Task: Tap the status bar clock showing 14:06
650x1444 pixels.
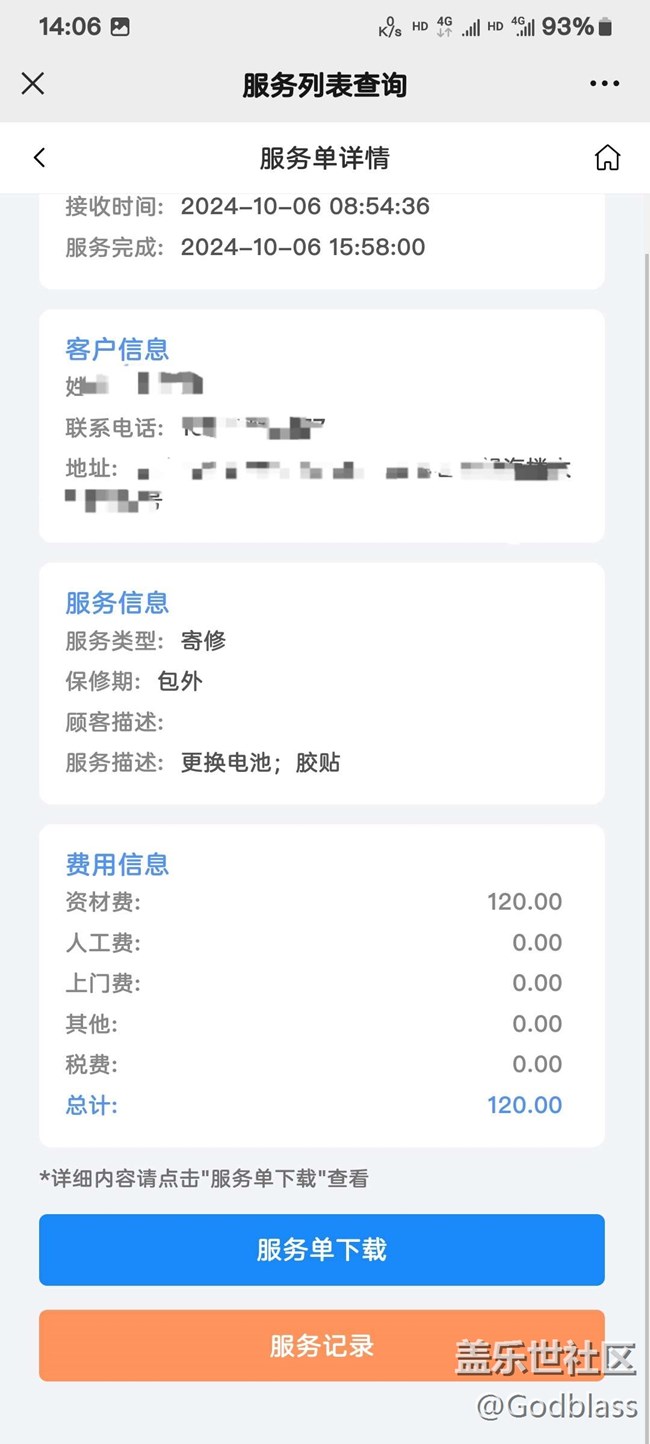Action: pos(69,28)
